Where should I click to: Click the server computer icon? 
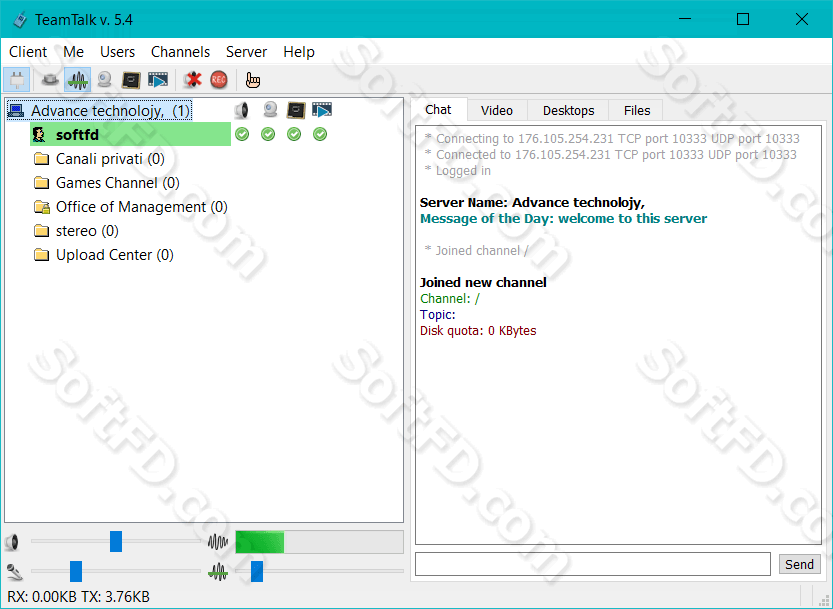(x=16, y=111)
